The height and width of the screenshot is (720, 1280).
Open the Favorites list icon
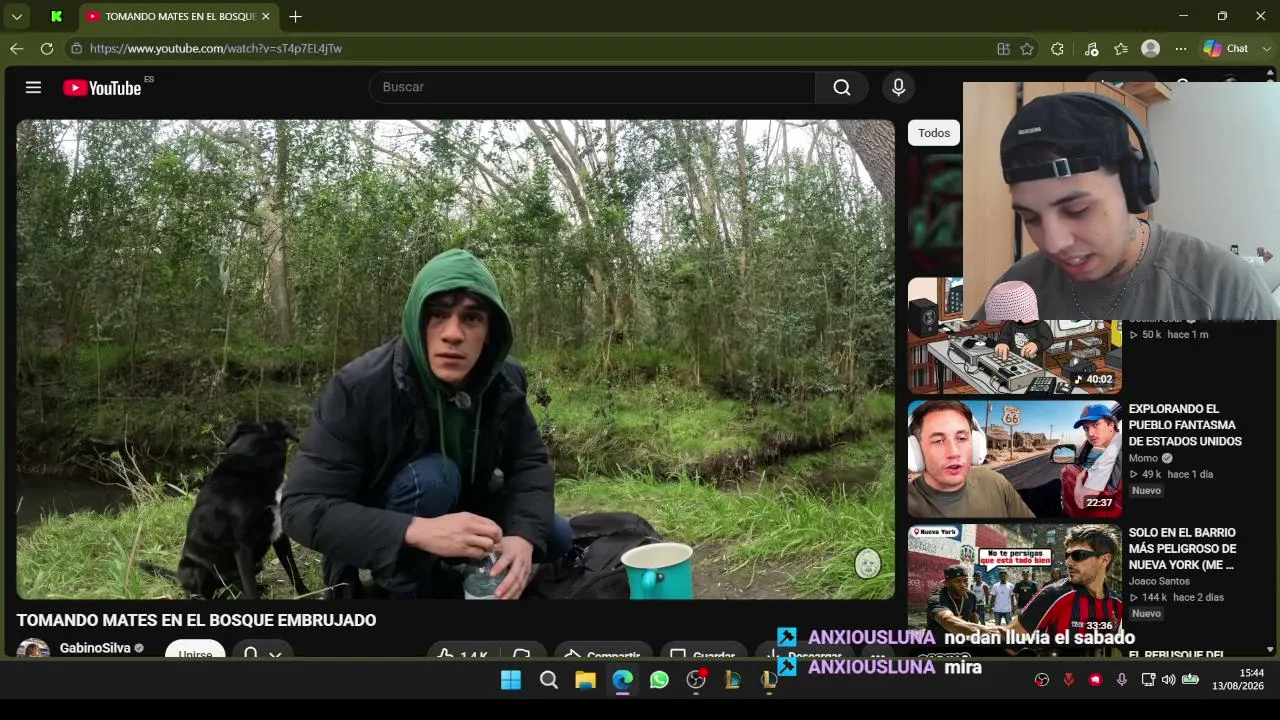pos(1121,48)
